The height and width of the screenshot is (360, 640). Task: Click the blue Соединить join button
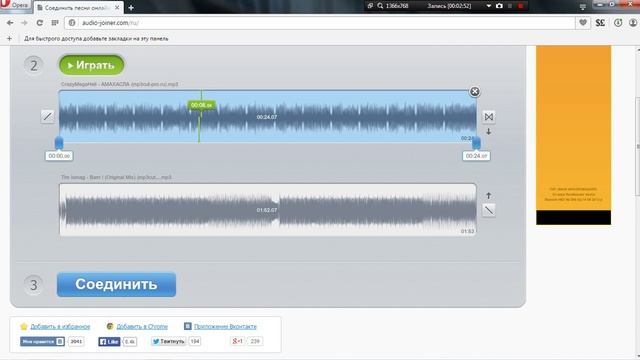pyautogui.click(x=116, y=284)
